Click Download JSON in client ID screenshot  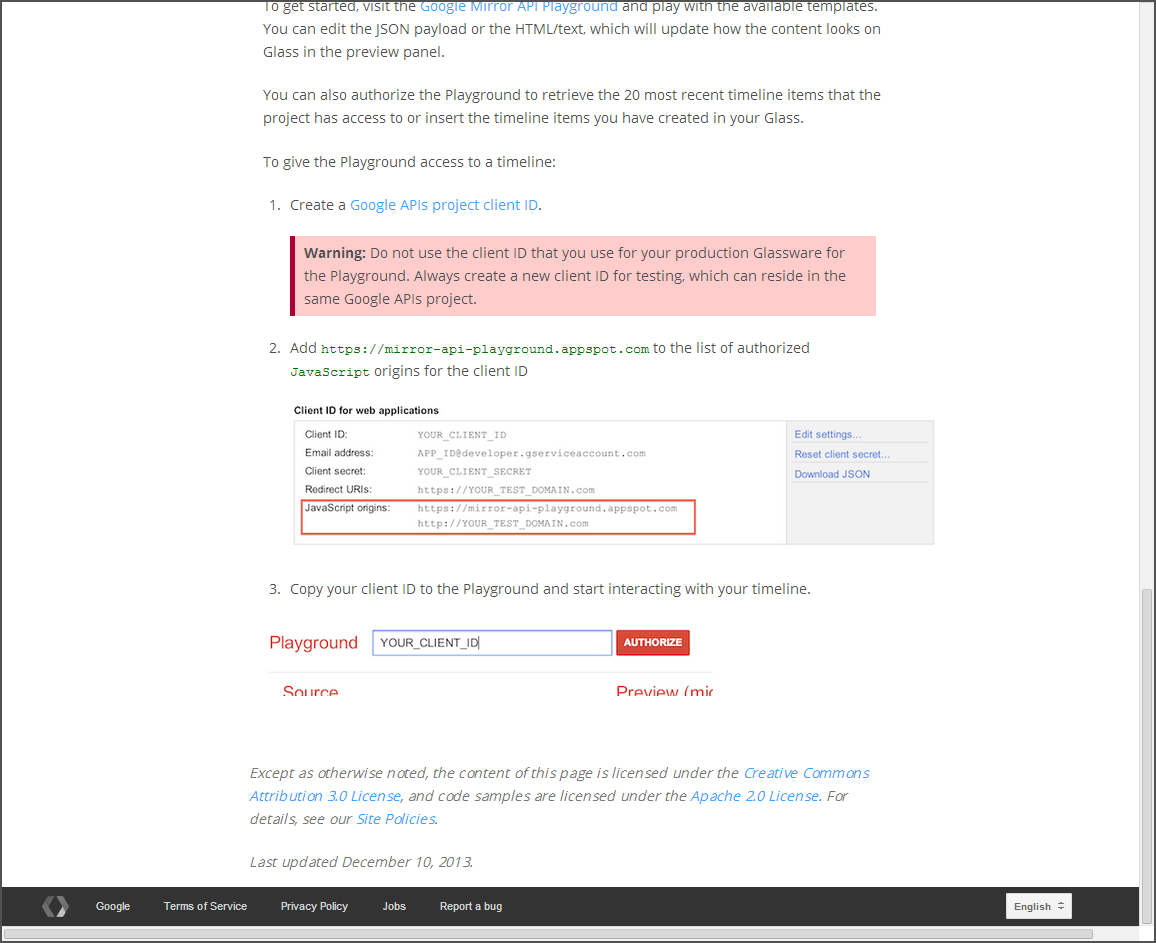coord(832,474)
